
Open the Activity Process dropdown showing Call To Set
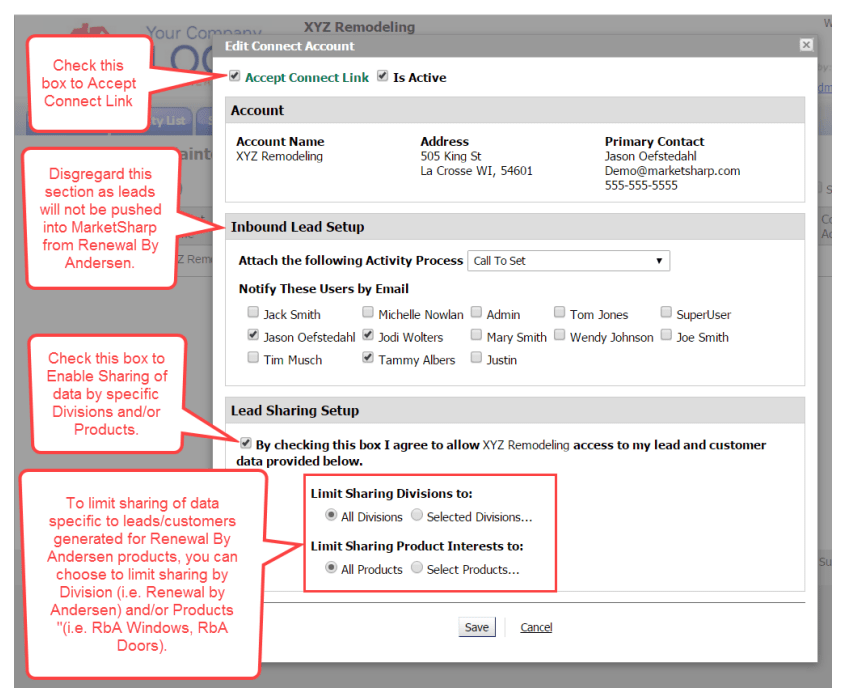point(568,260)
